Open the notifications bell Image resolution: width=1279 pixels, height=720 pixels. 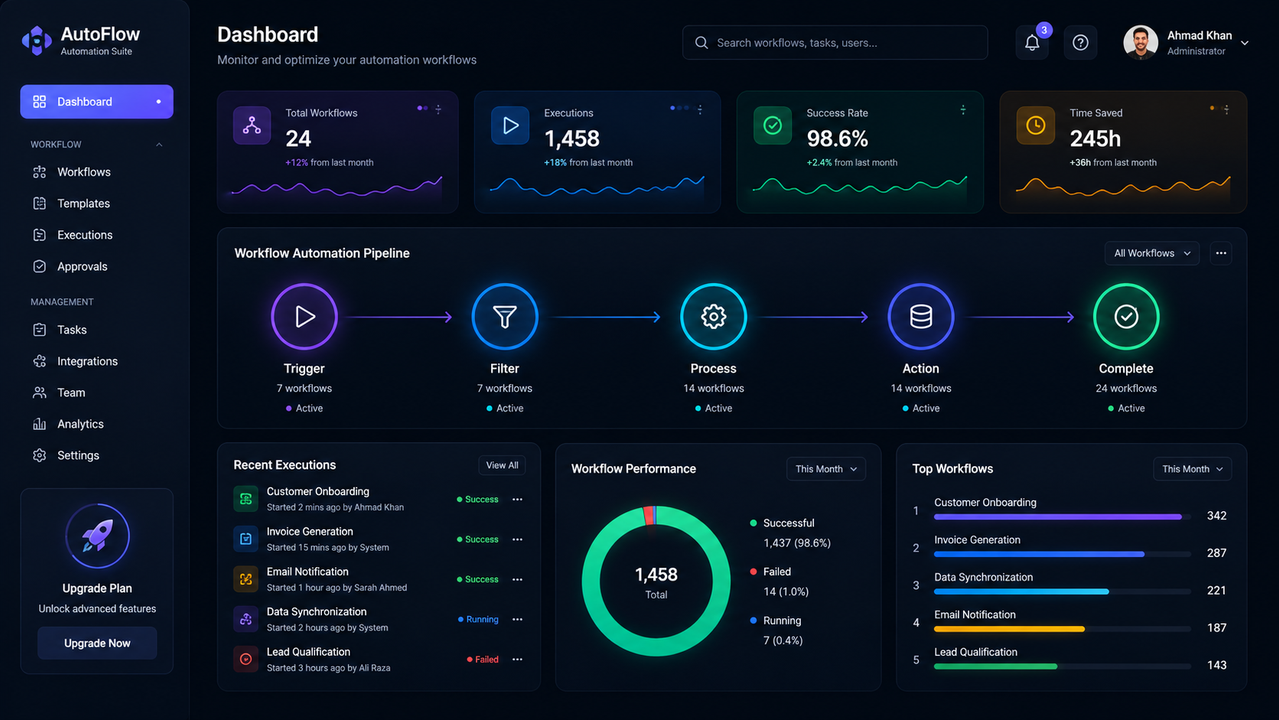[1032, 43]
